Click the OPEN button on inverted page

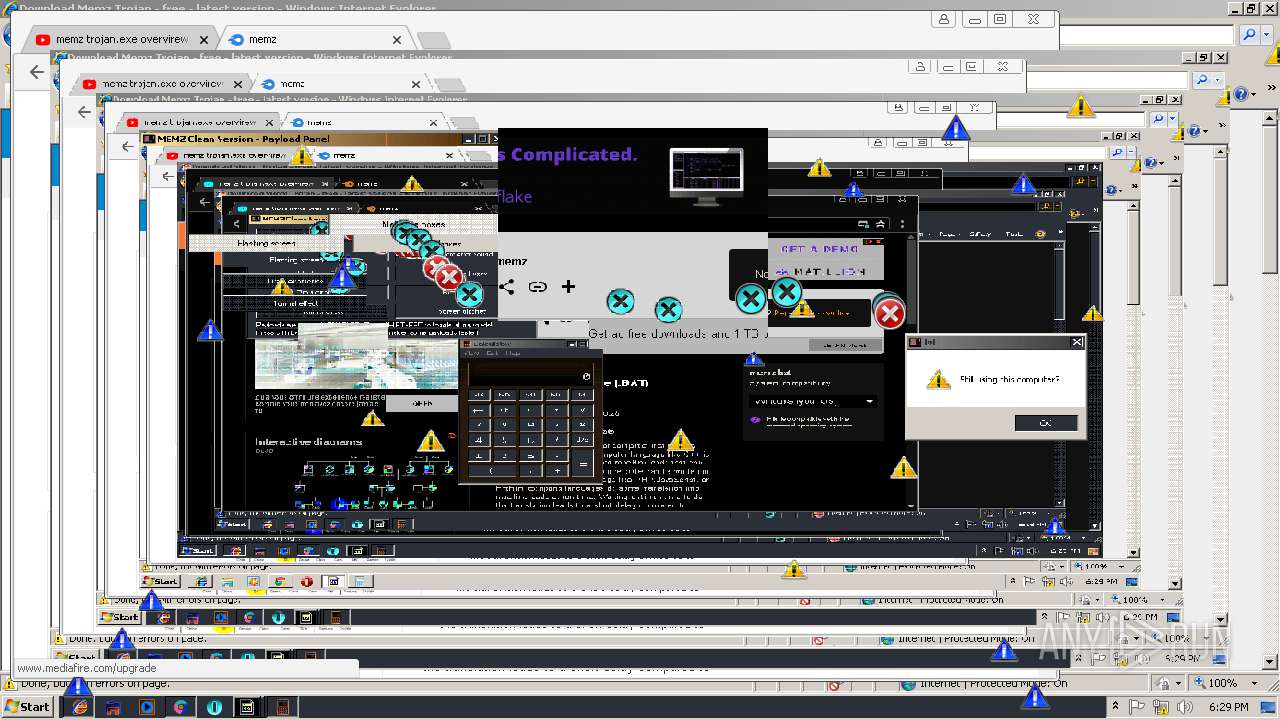(421, 404)
